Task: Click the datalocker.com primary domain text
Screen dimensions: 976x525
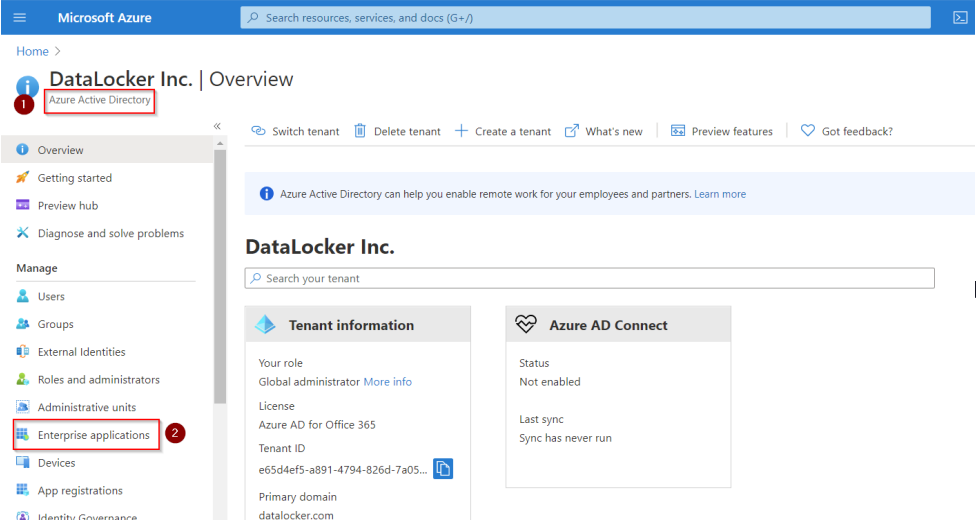Action: 296,515
